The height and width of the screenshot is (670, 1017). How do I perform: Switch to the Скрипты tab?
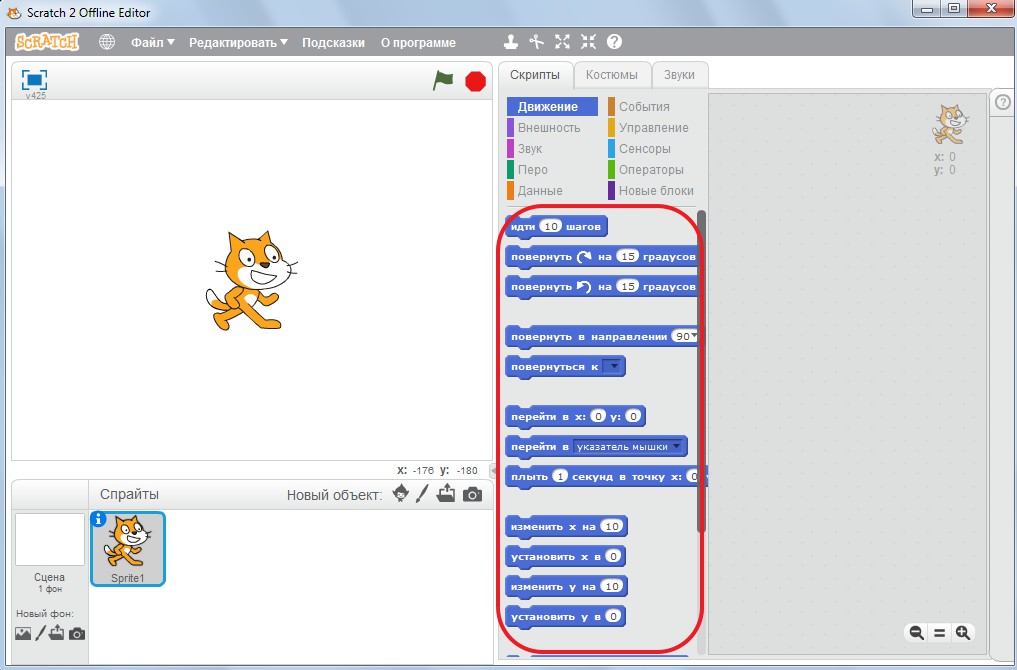[535, 75]
